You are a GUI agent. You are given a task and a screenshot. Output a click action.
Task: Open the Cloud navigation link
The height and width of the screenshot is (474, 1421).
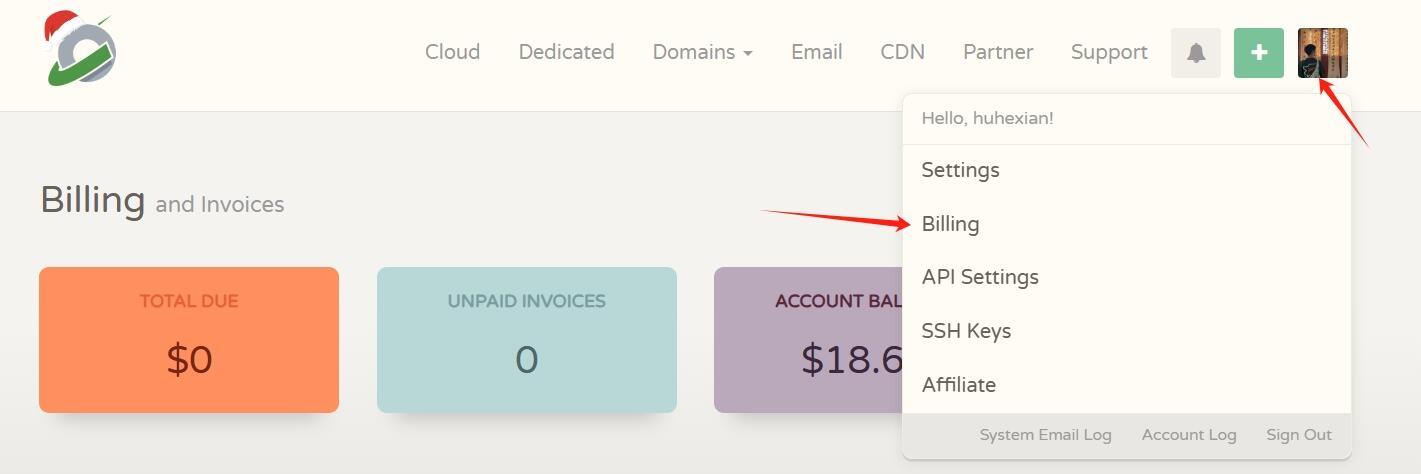tap(452, 52)
